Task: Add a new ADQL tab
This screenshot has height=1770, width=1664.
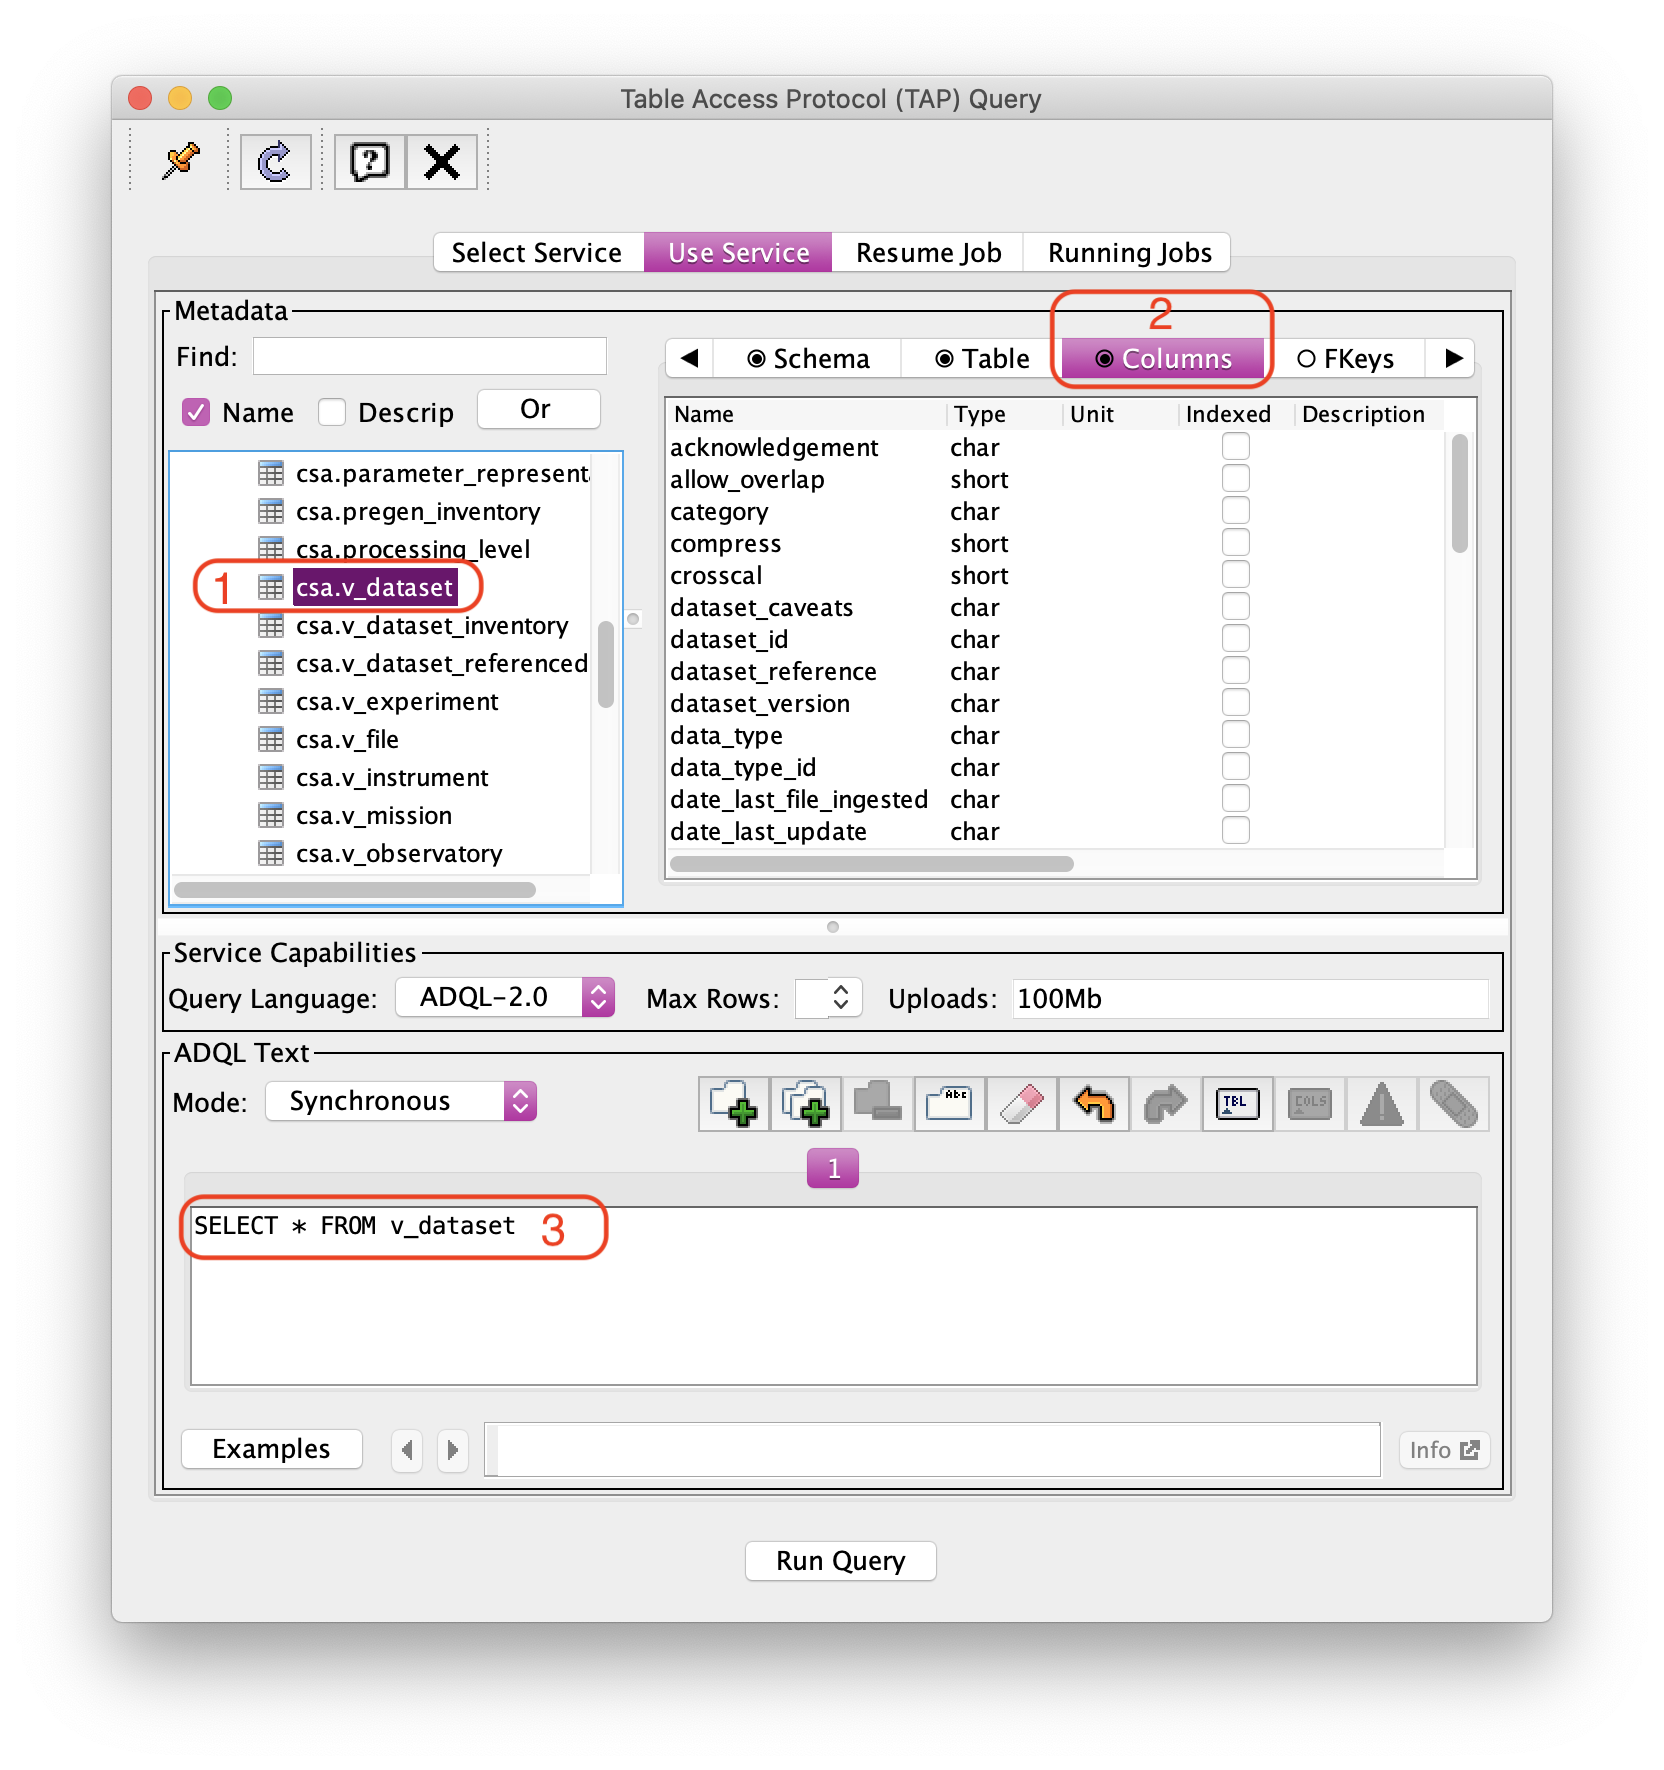Action: (x=734, y=1104)
